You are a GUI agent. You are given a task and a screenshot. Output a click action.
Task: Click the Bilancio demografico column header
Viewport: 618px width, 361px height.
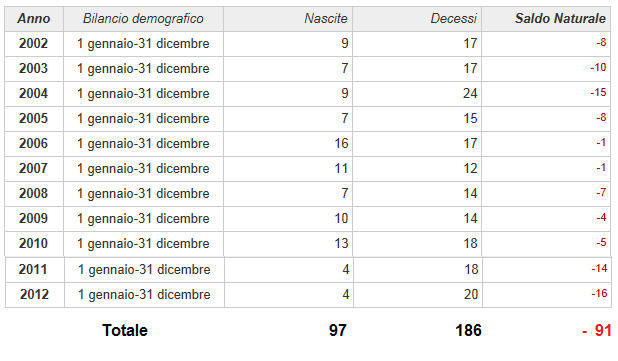[x=143, y=19]
